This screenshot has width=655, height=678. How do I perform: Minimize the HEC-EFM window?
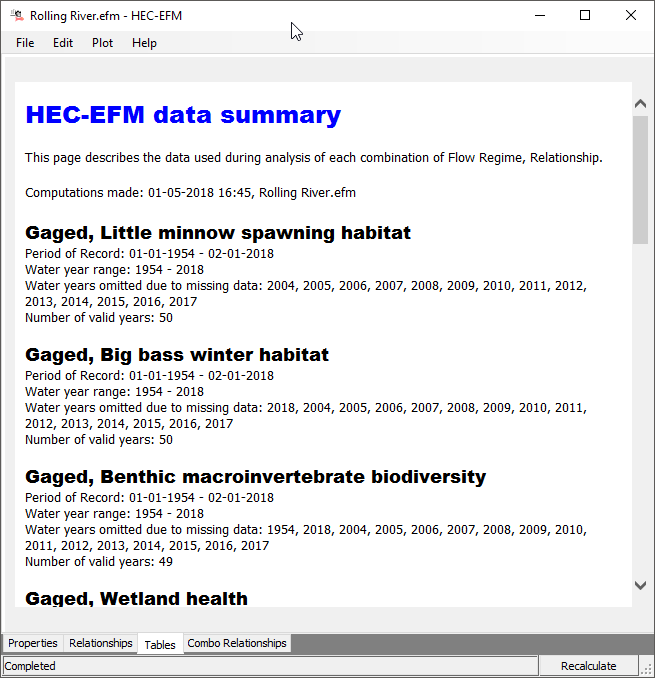coord(540,16)
